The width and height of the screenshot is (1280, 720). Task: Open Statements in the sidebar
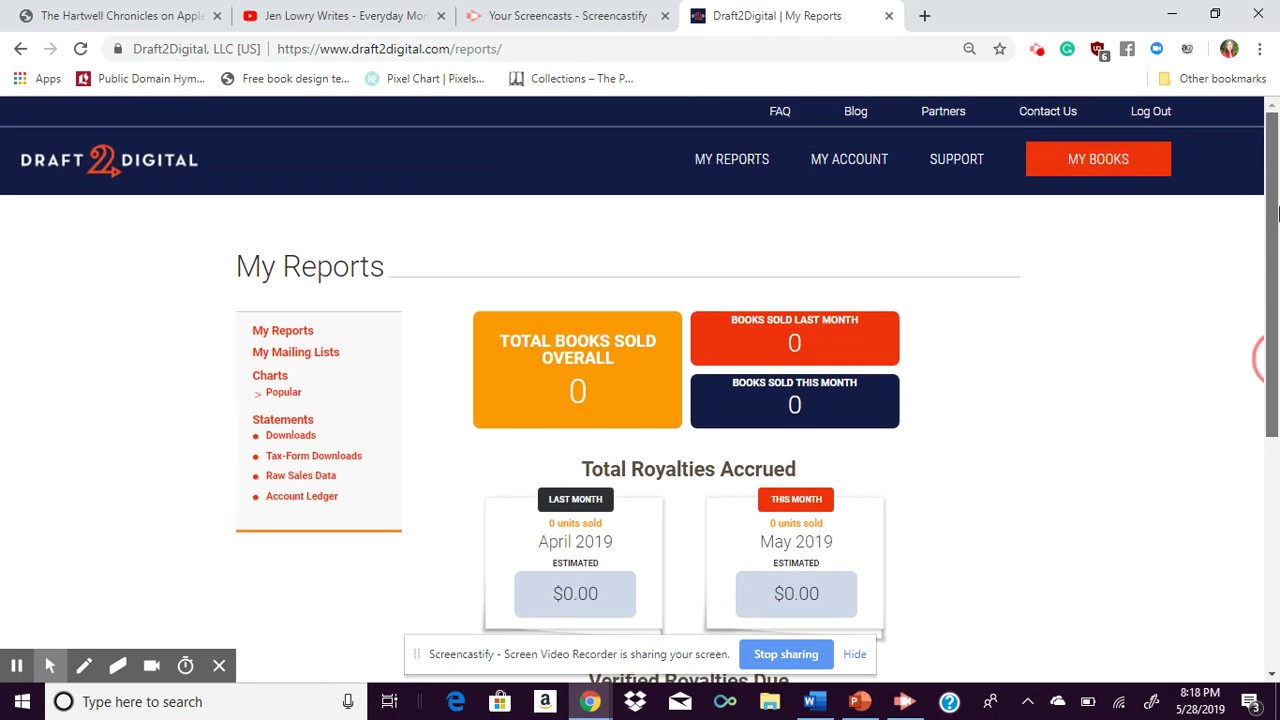(x=283, y=419)
